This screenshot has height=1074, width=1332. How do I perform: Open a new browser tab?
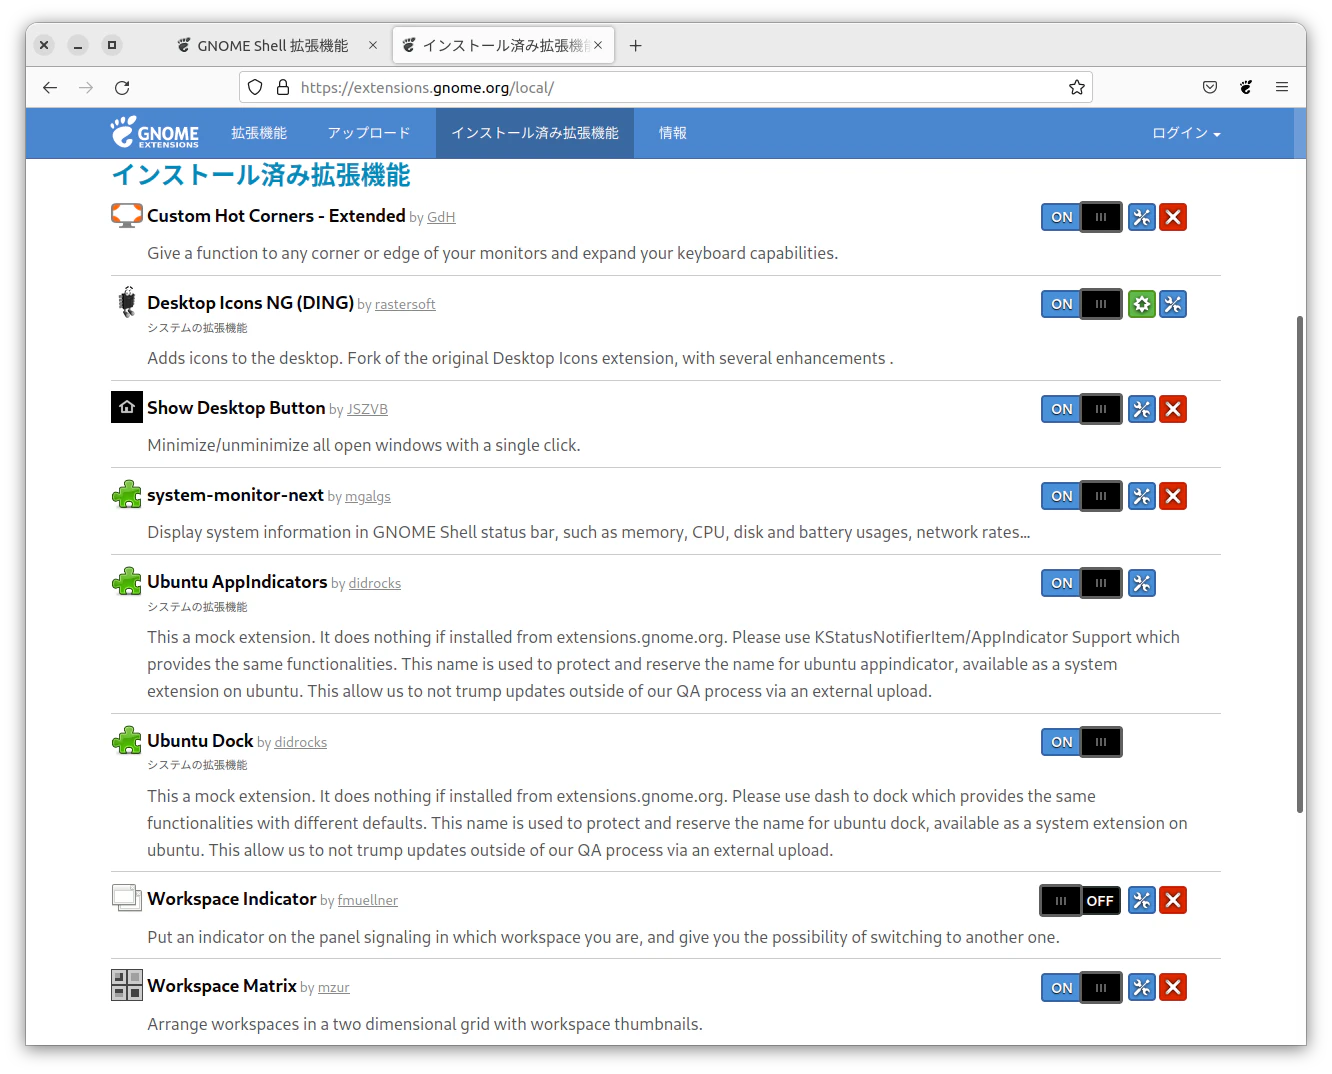[636, 45]
